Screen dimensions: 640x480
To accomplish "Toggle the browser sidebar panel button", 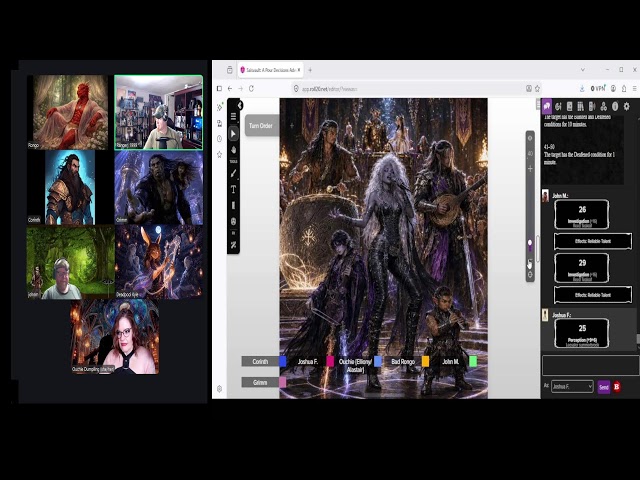I will [x=219, y=89].
